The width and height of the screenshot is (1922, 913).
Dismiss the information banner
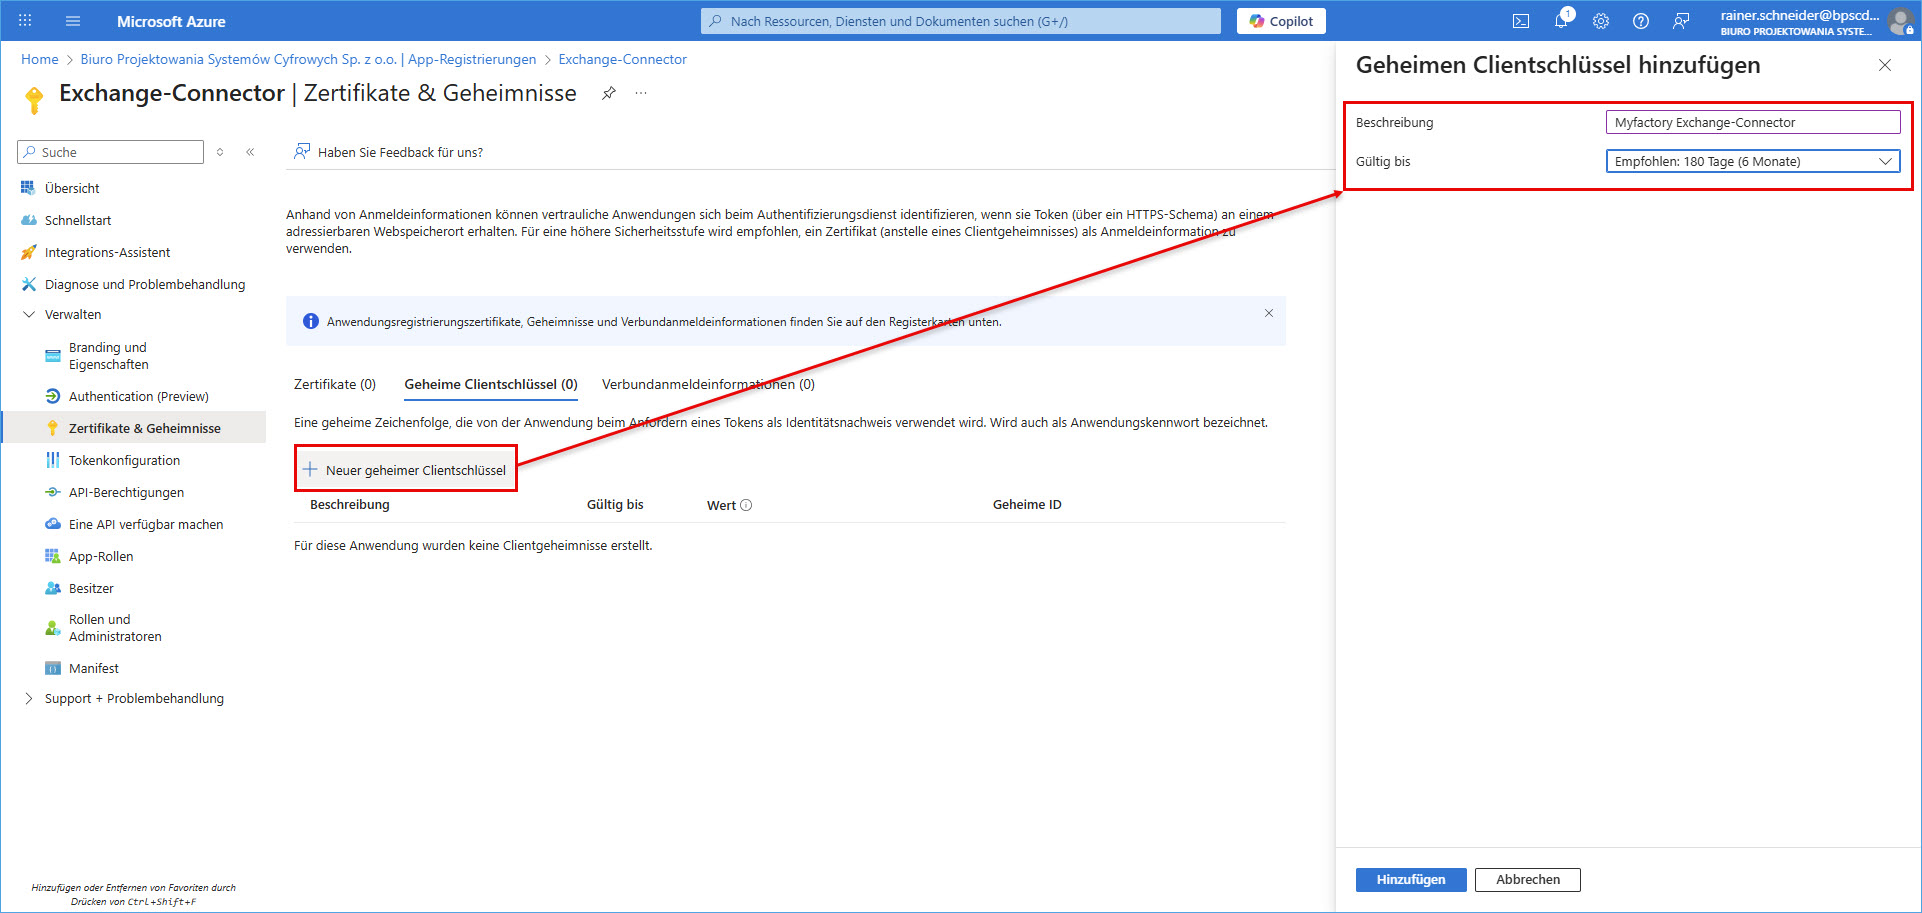(x=1269, y=313)
